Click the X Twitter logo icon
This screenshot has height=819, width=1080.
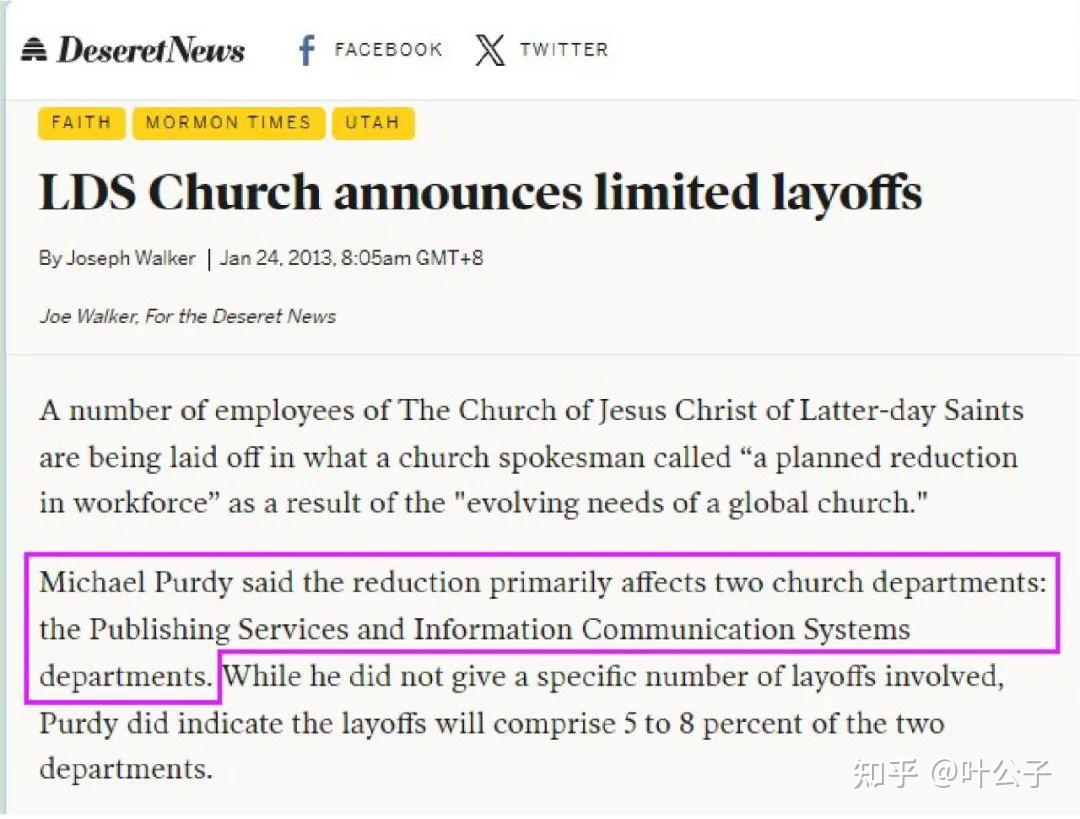[x=490, y=50]
